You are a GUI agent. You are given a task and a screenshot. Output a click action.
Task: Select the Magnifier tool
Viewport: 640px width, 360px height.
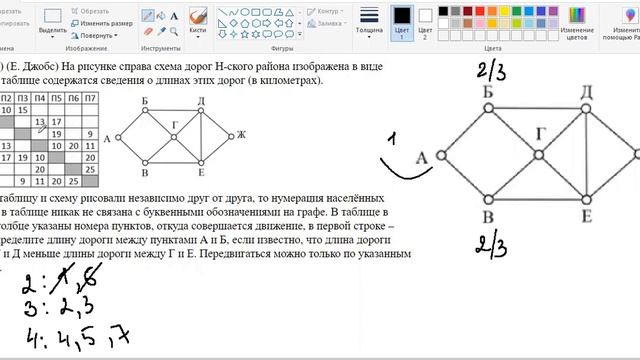[x=174, y=31]
